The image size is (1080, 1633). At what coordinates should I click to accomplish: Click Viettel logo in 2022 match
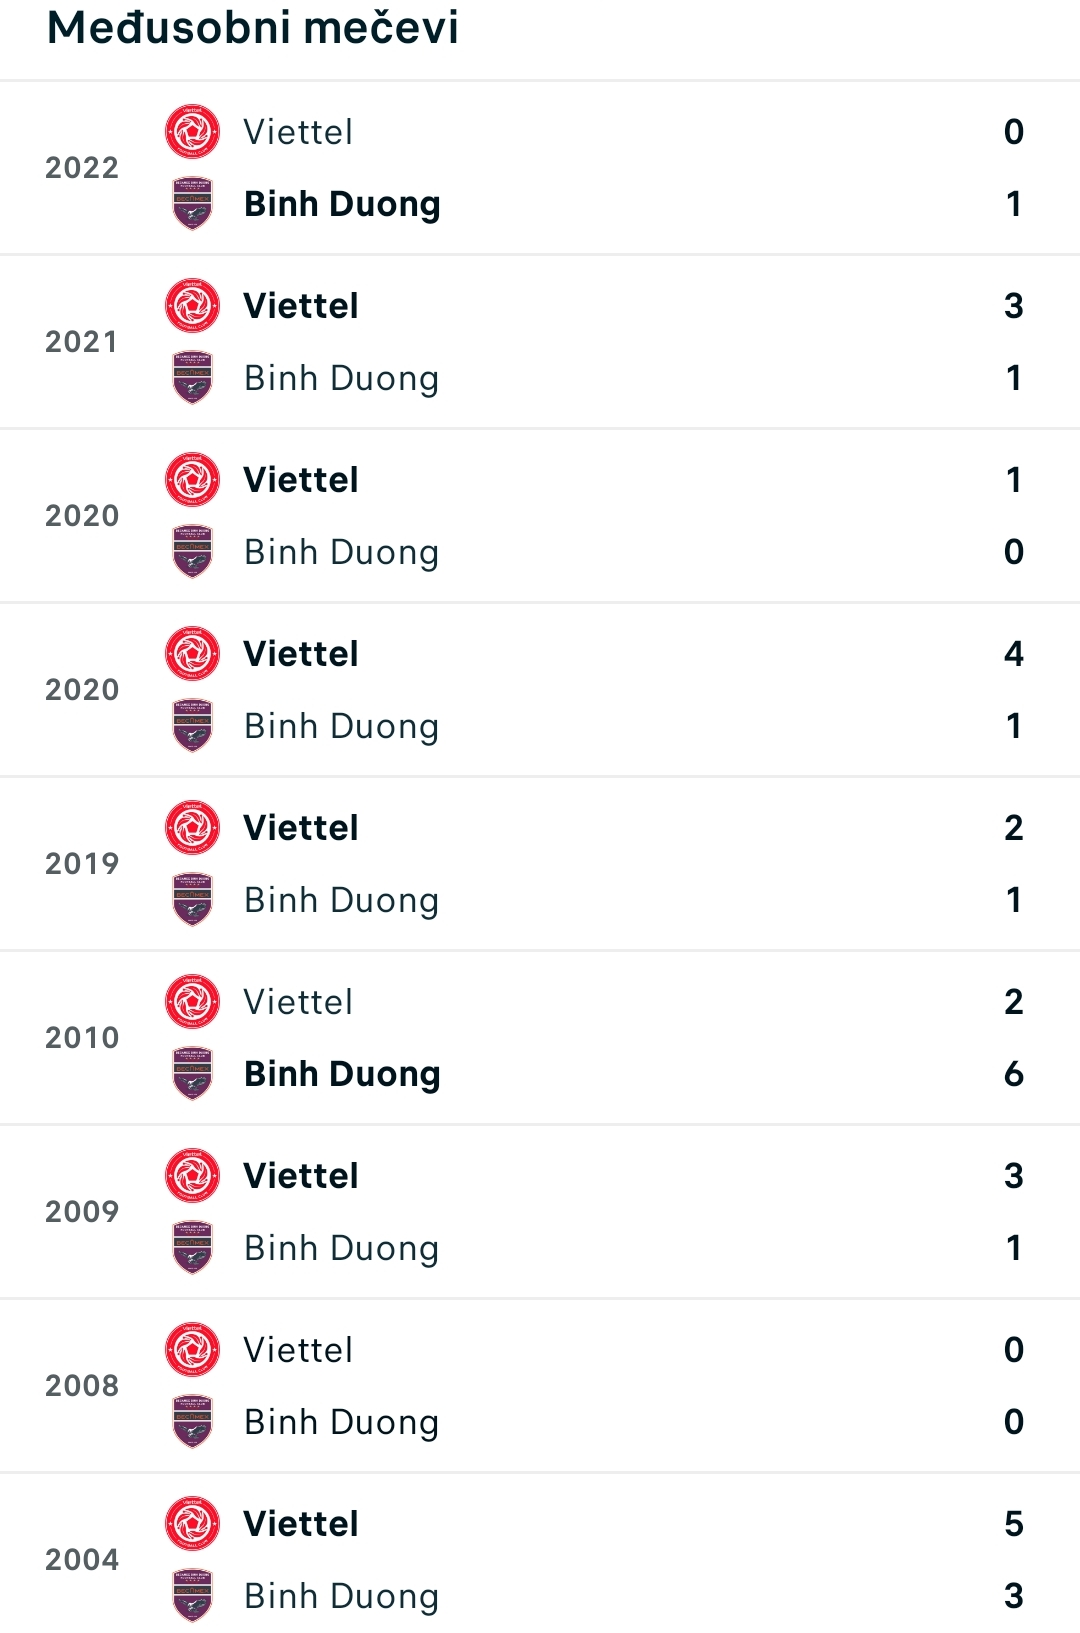[x=192, y=132]
